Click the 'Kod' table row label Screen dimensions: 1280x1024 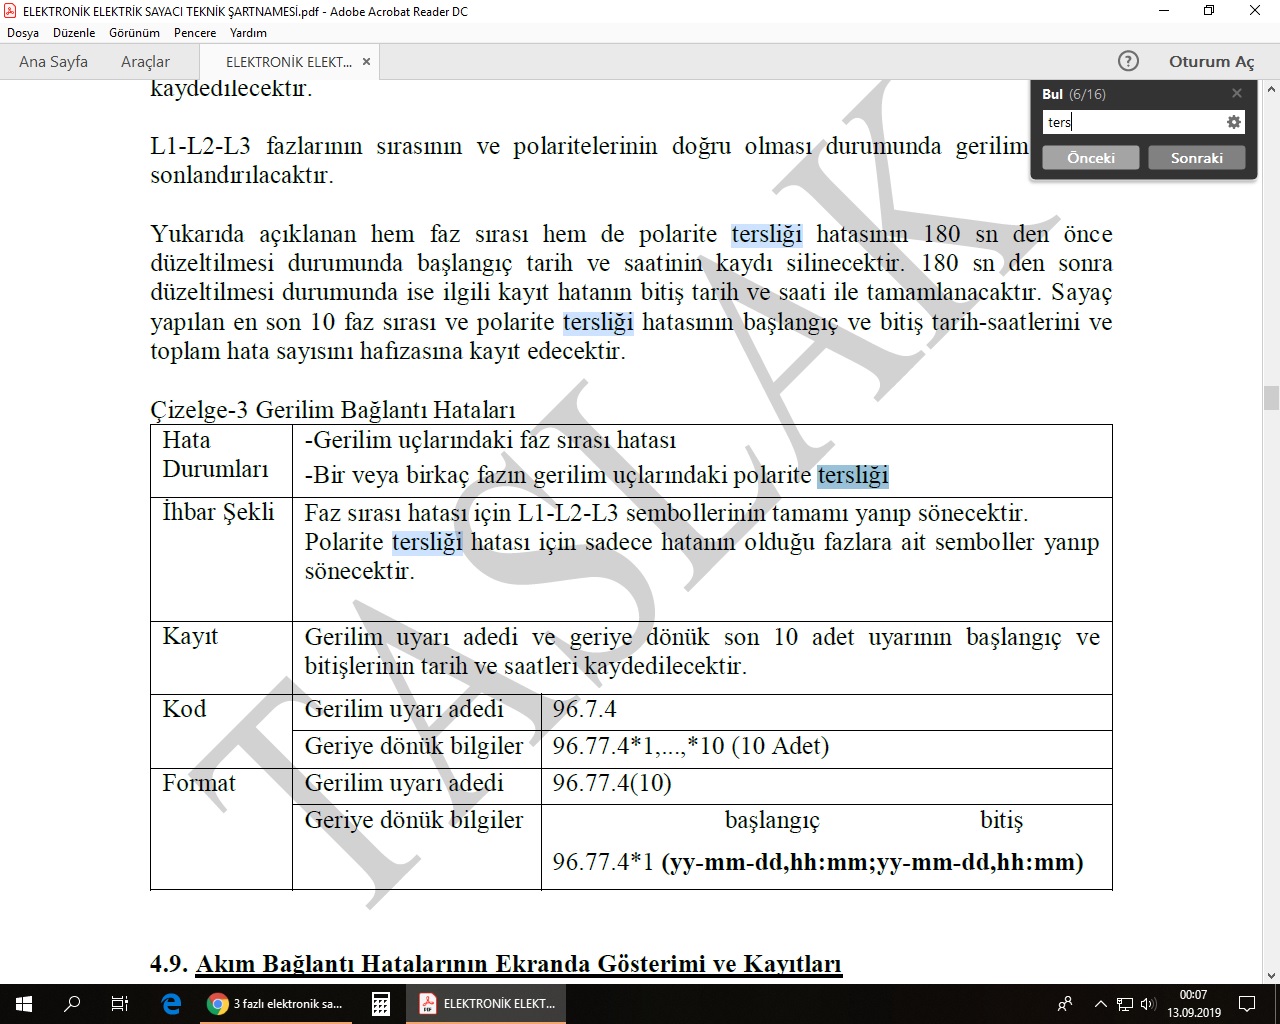[x=184, y=709]
